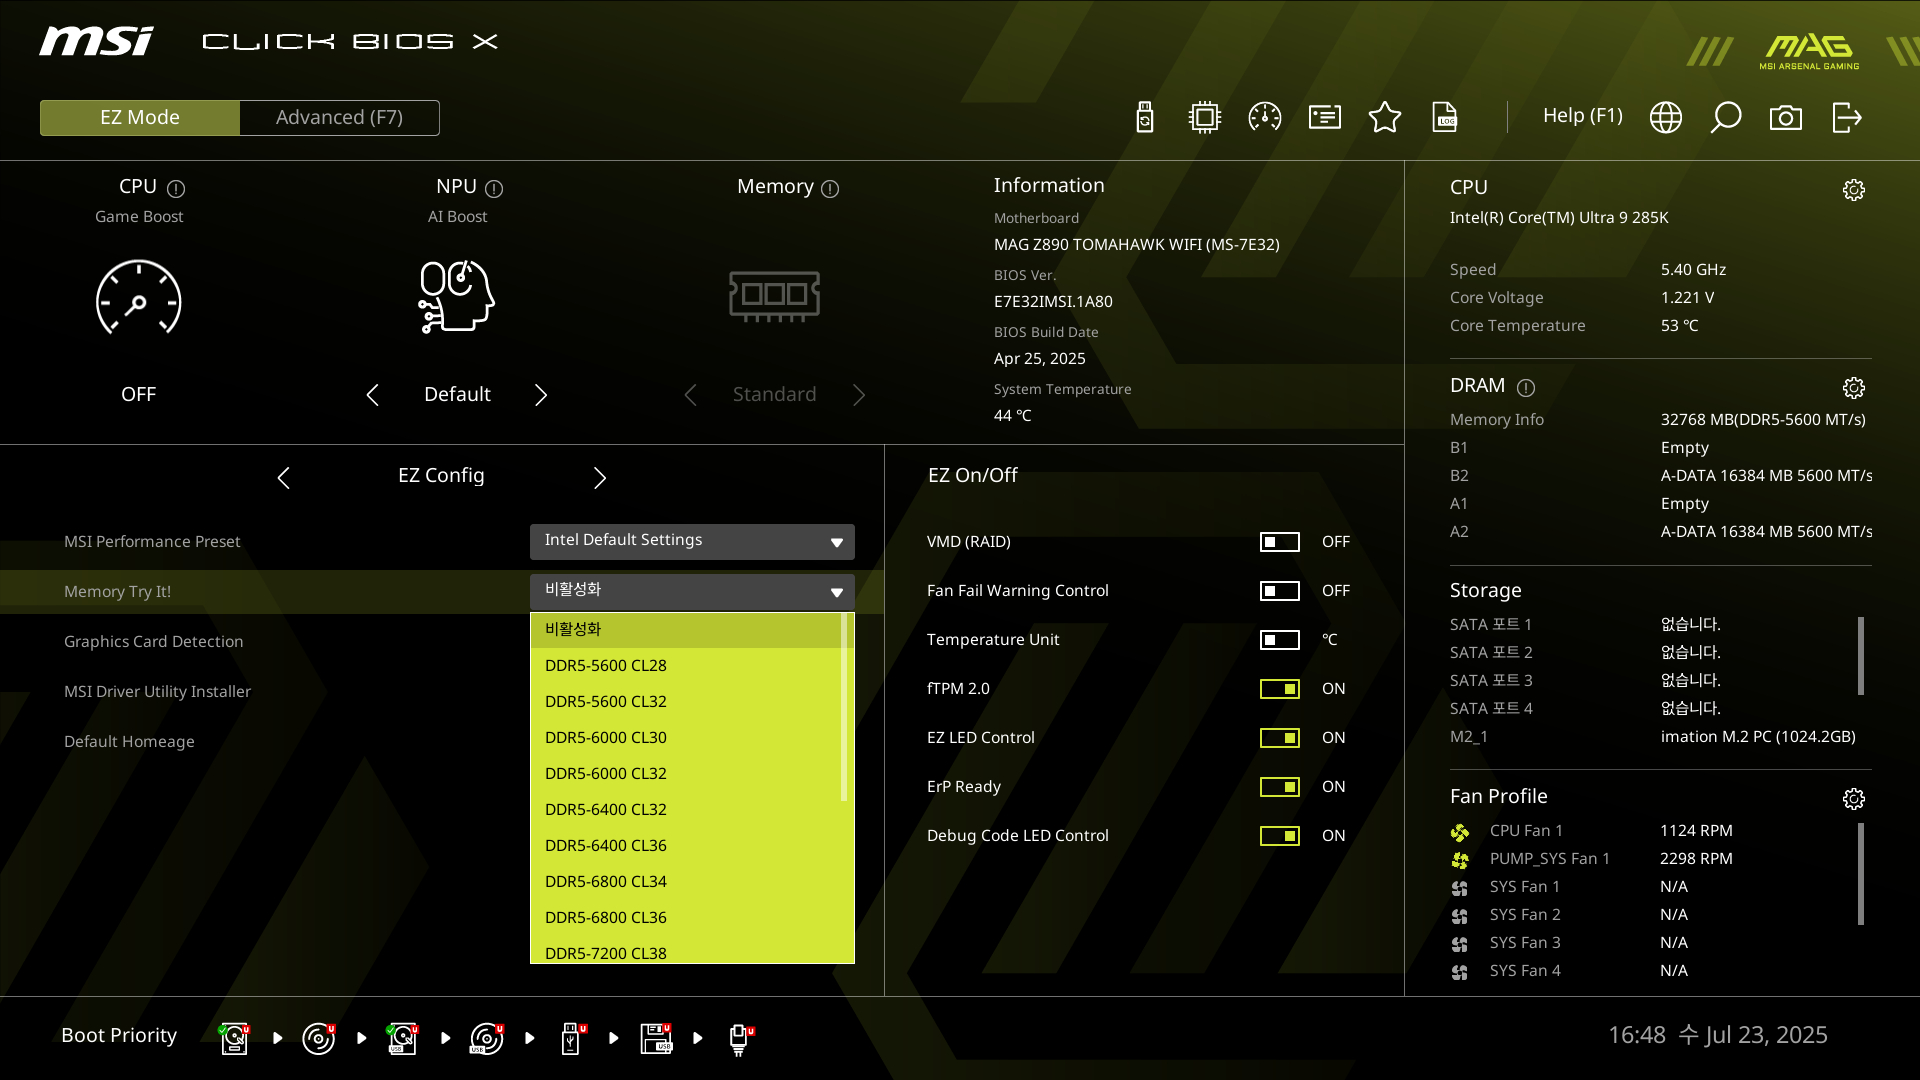Click the Memory Try It list scrollbar

pos(844,707)
